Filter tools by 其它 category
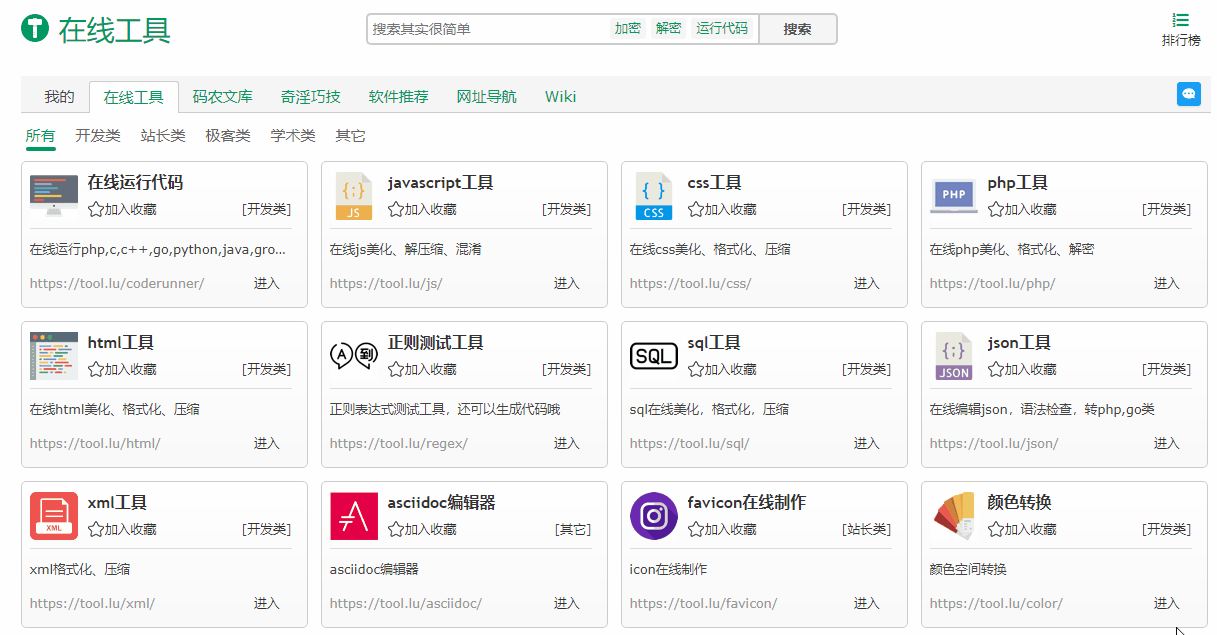The width and height of the screenshot is (1217, 635). point(350,136)
